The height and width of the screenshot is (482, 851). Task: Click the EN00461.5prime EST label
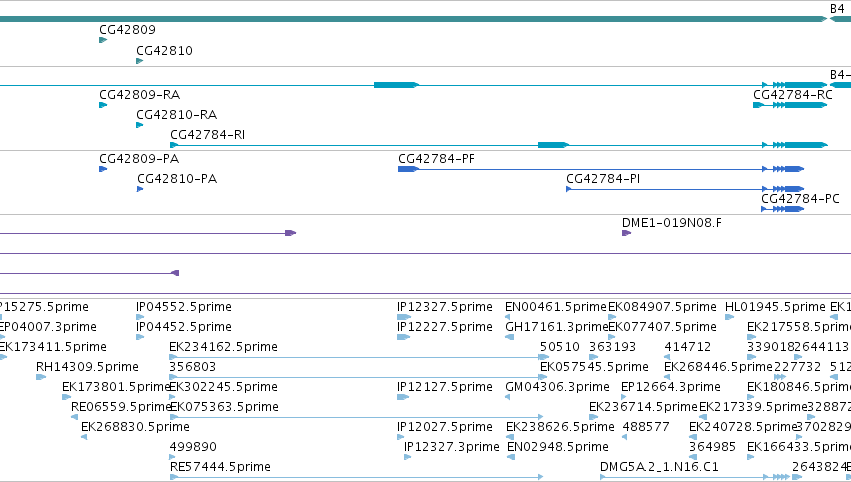coord(556,307)
